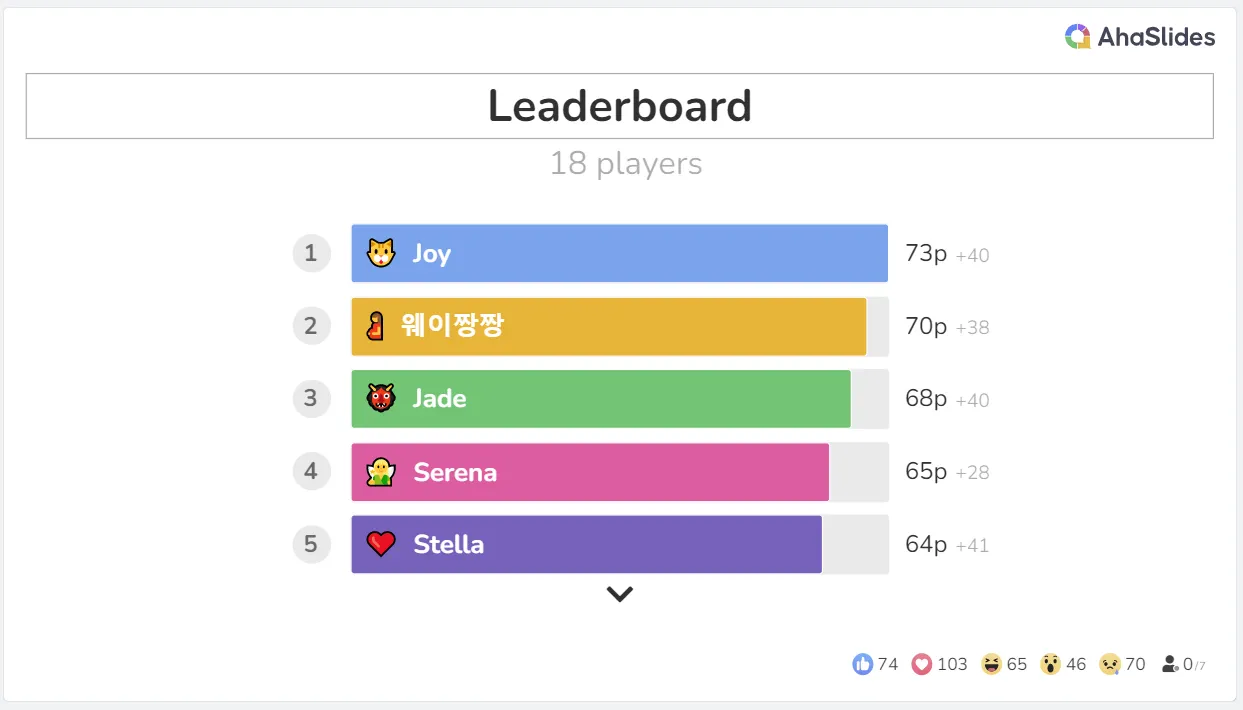This screenshot has width=1243, height=710.
Task: Click Stella's 64p score label
Action: coord(926,544)
